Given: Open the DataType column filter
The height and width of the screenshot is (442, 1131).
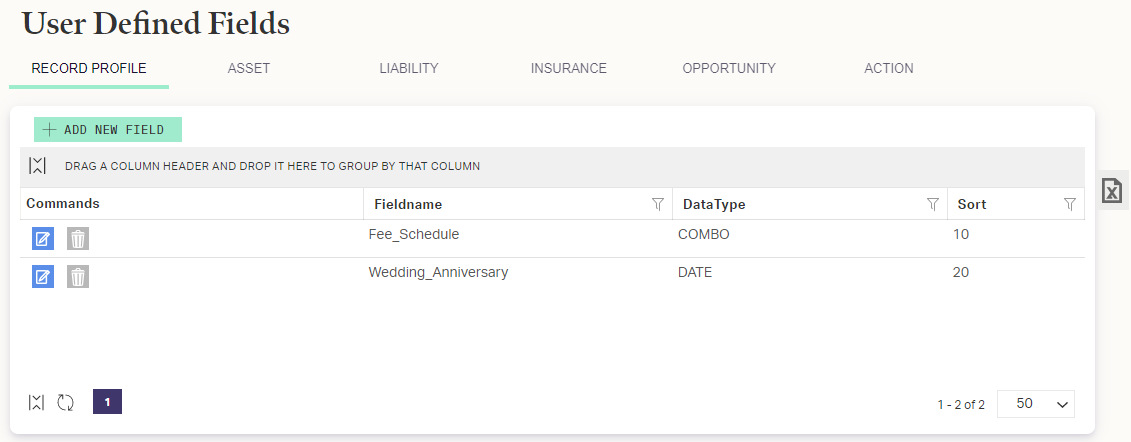Looking at the screenshot, I should [933, 204].
